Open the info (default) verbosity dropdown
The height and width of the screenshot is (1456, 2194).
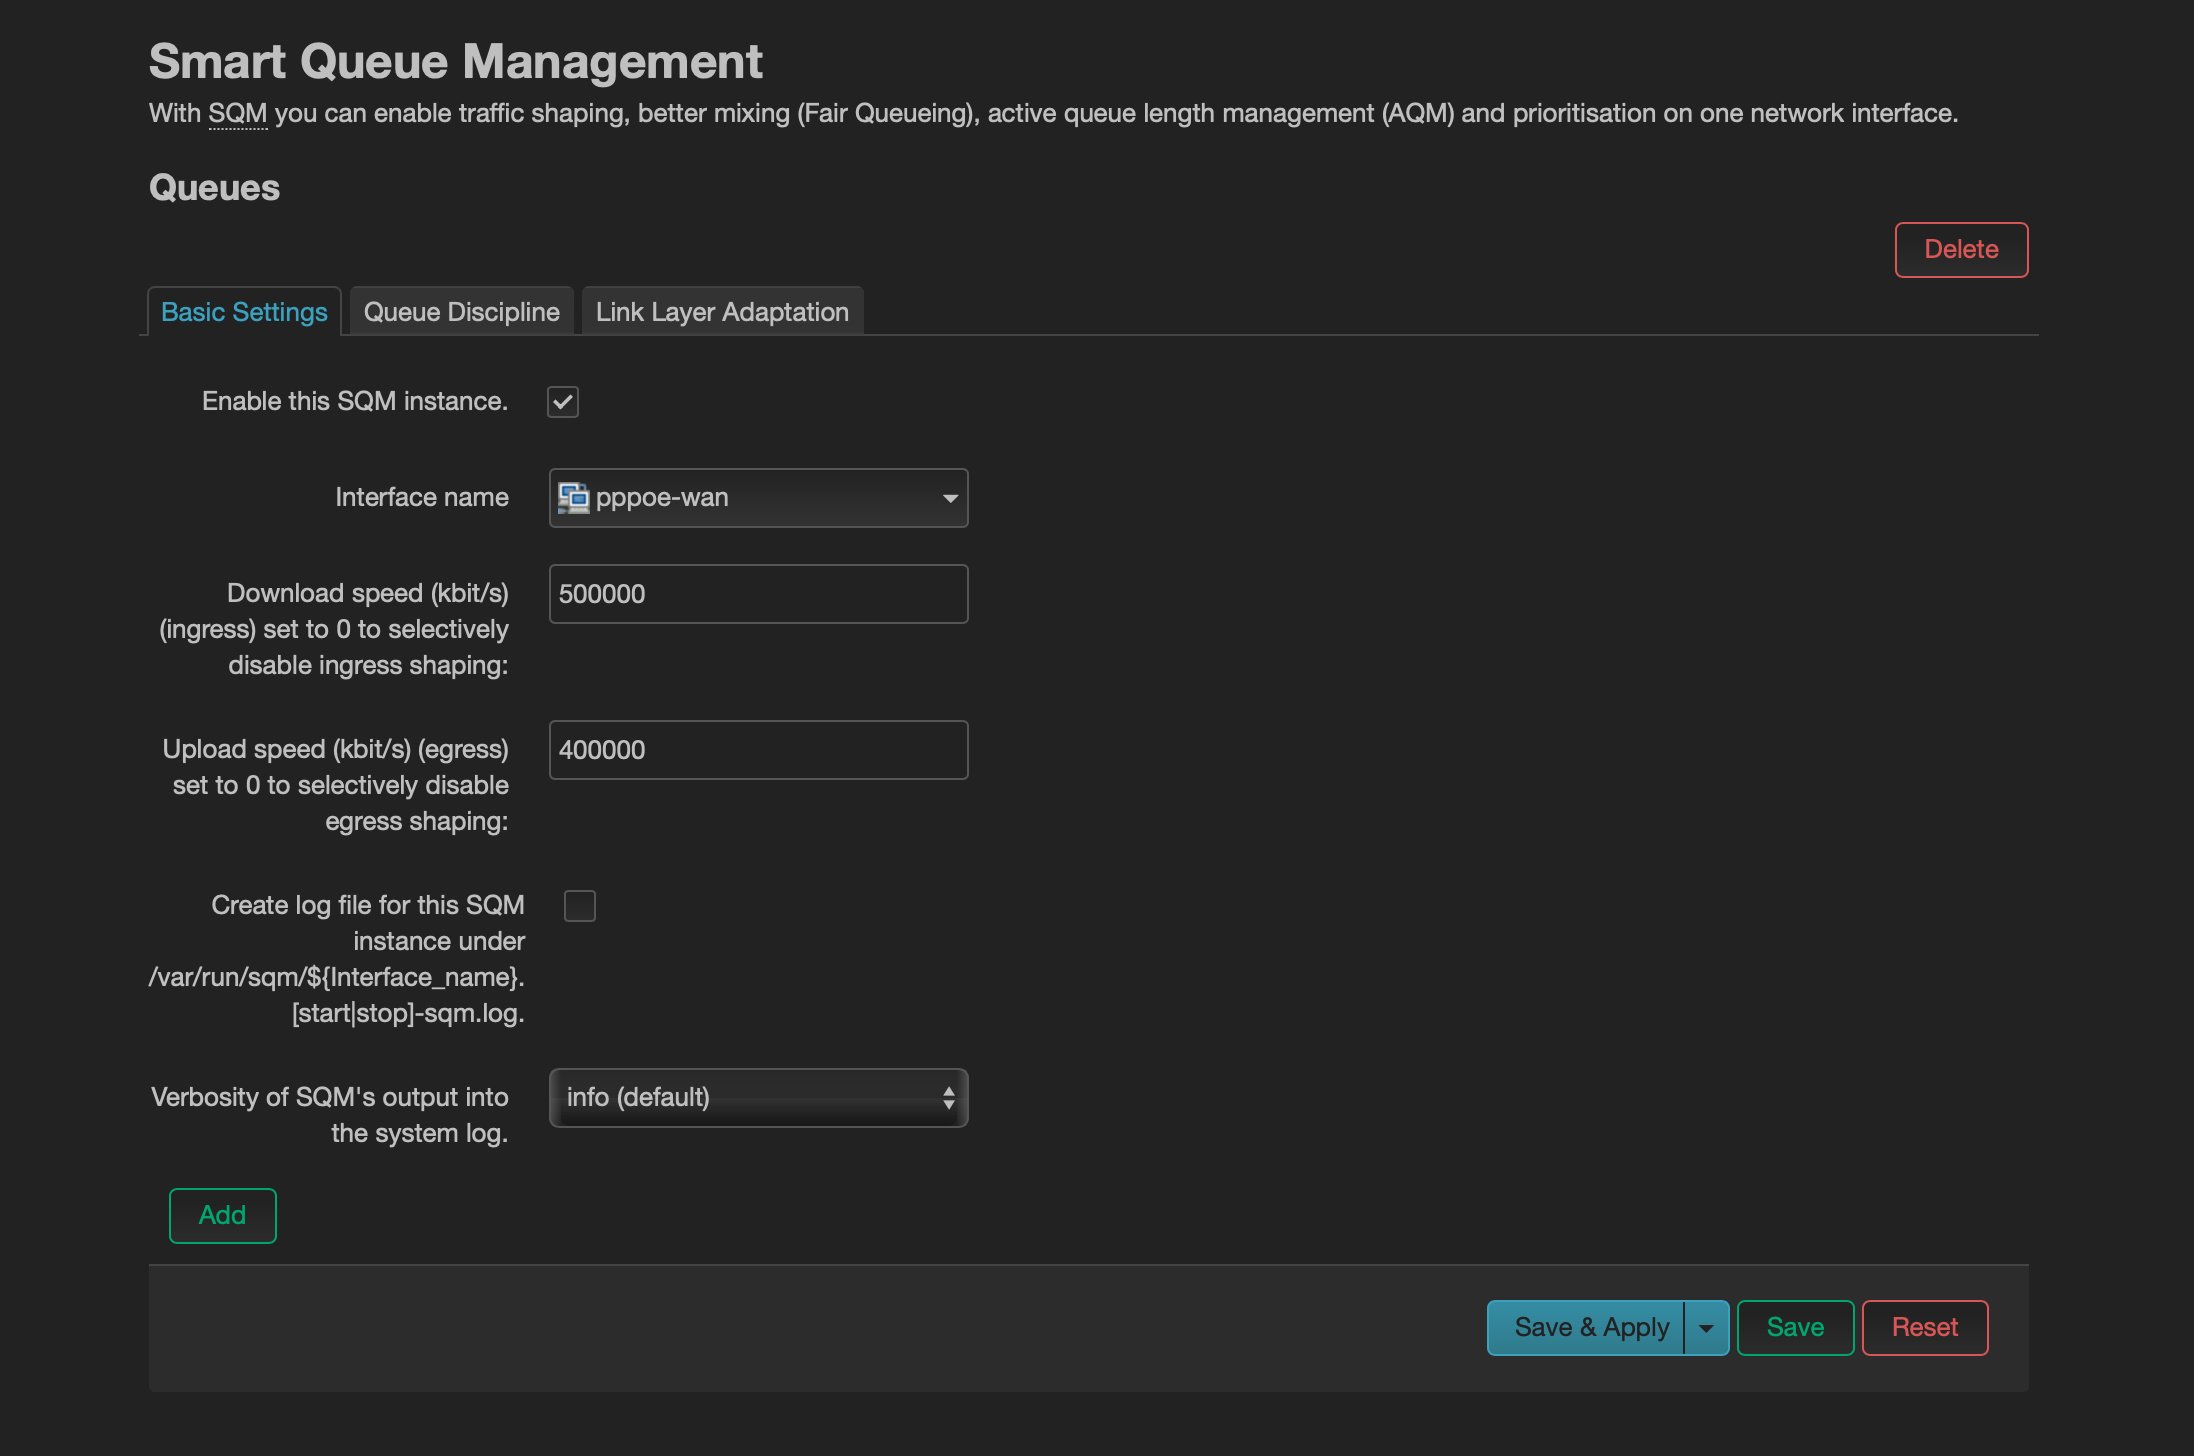click(758, 1098)
